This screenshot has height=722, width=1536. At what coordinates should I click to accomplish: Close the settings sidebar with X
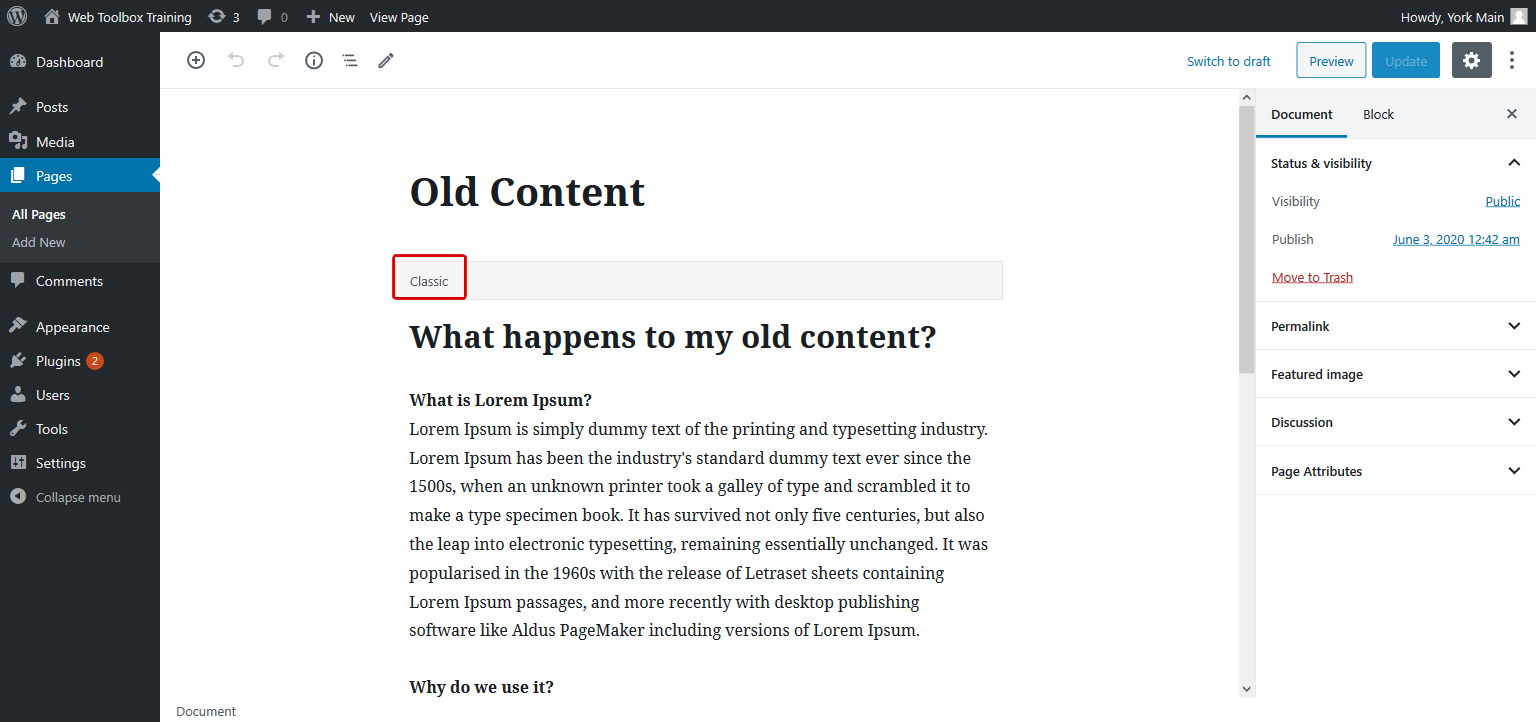point(1512,114)
